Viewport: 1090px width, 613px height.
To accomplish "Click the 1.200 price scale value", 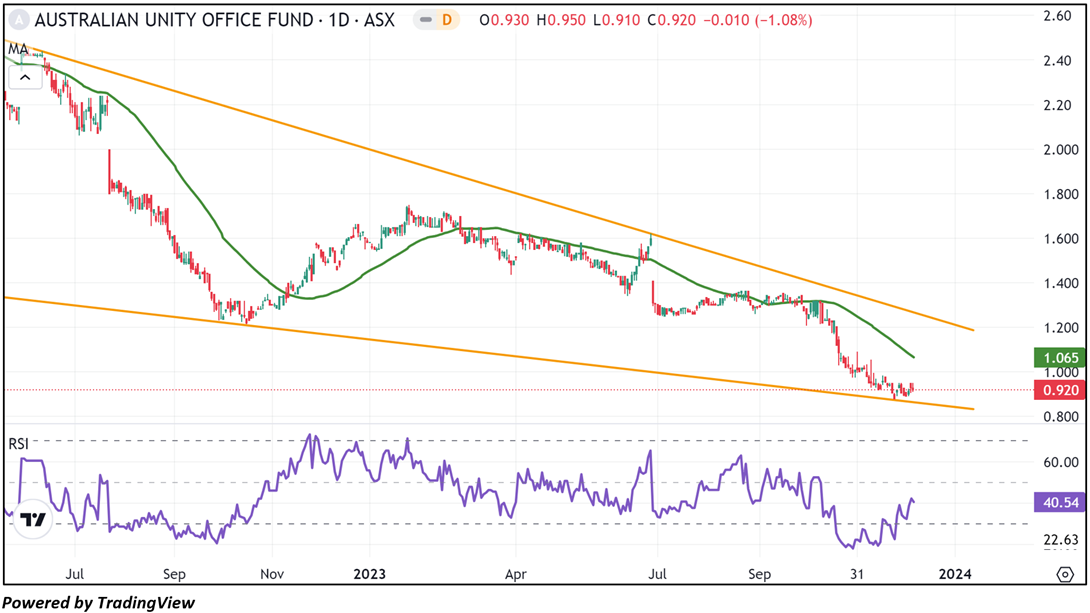I will point(1061,327).
